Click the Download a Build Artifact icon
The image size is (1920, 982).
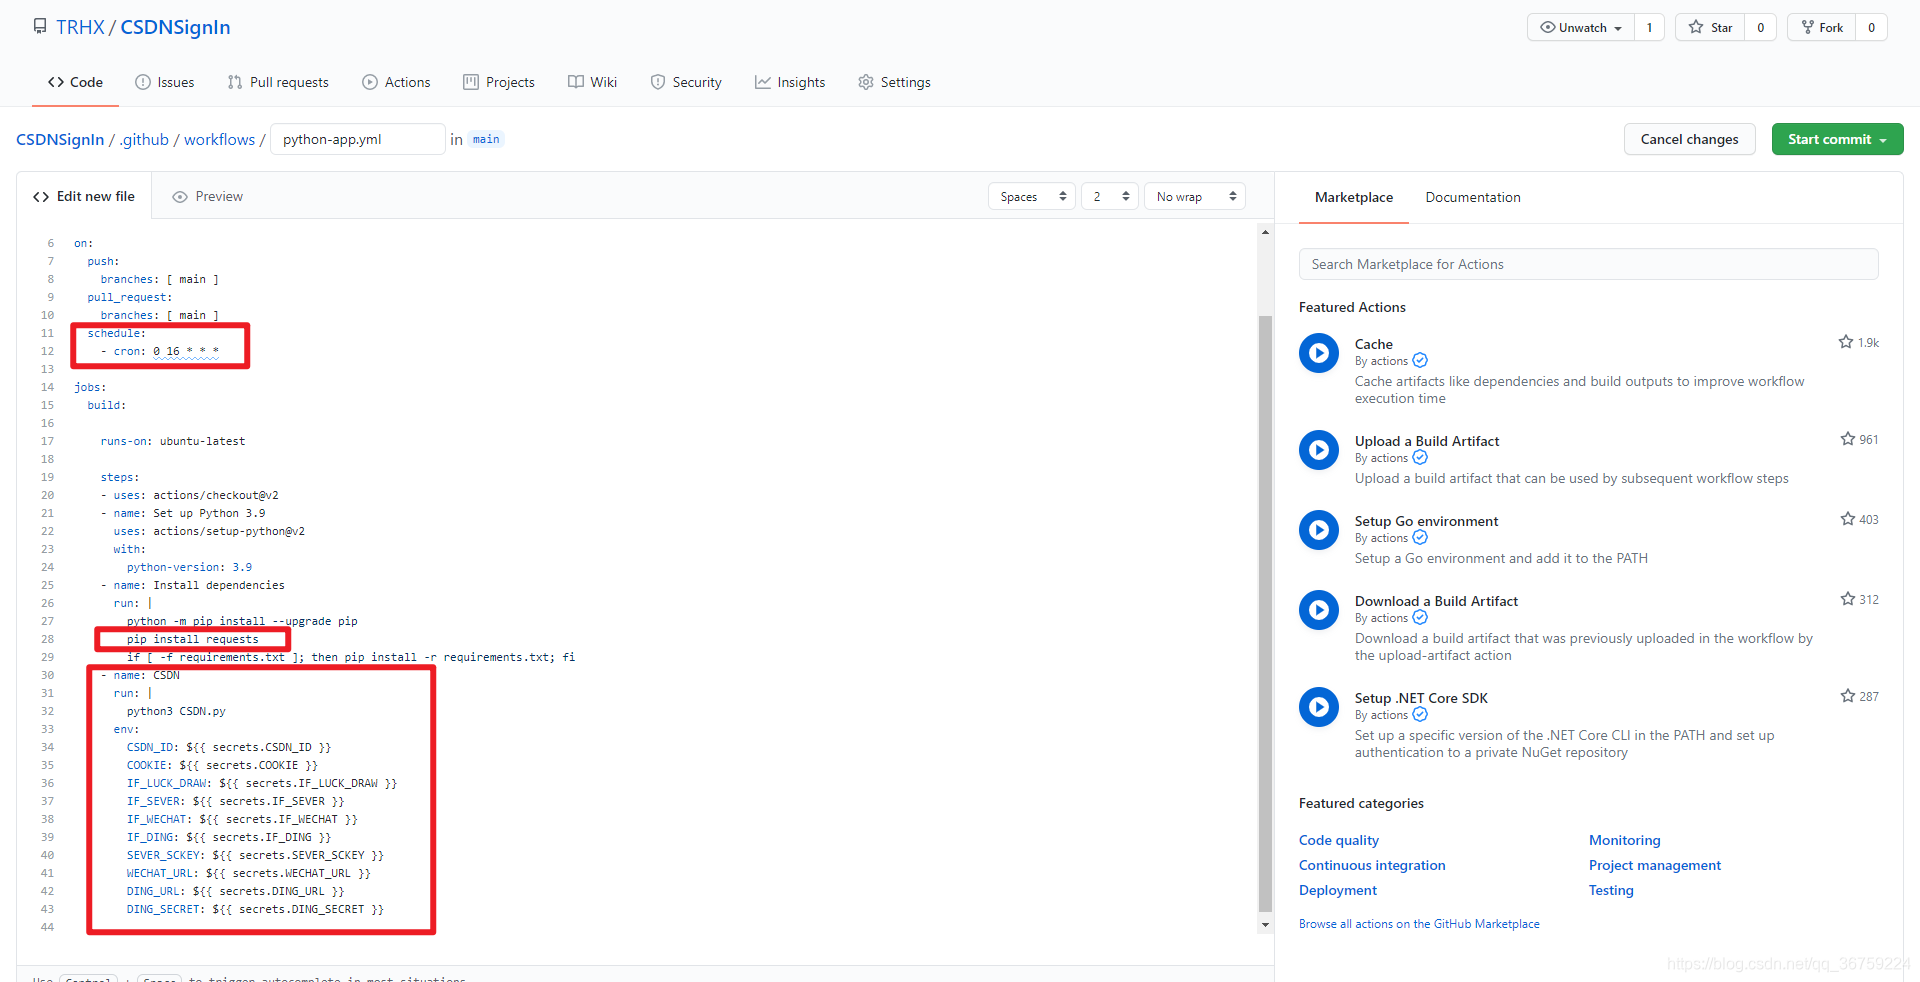1318,610
